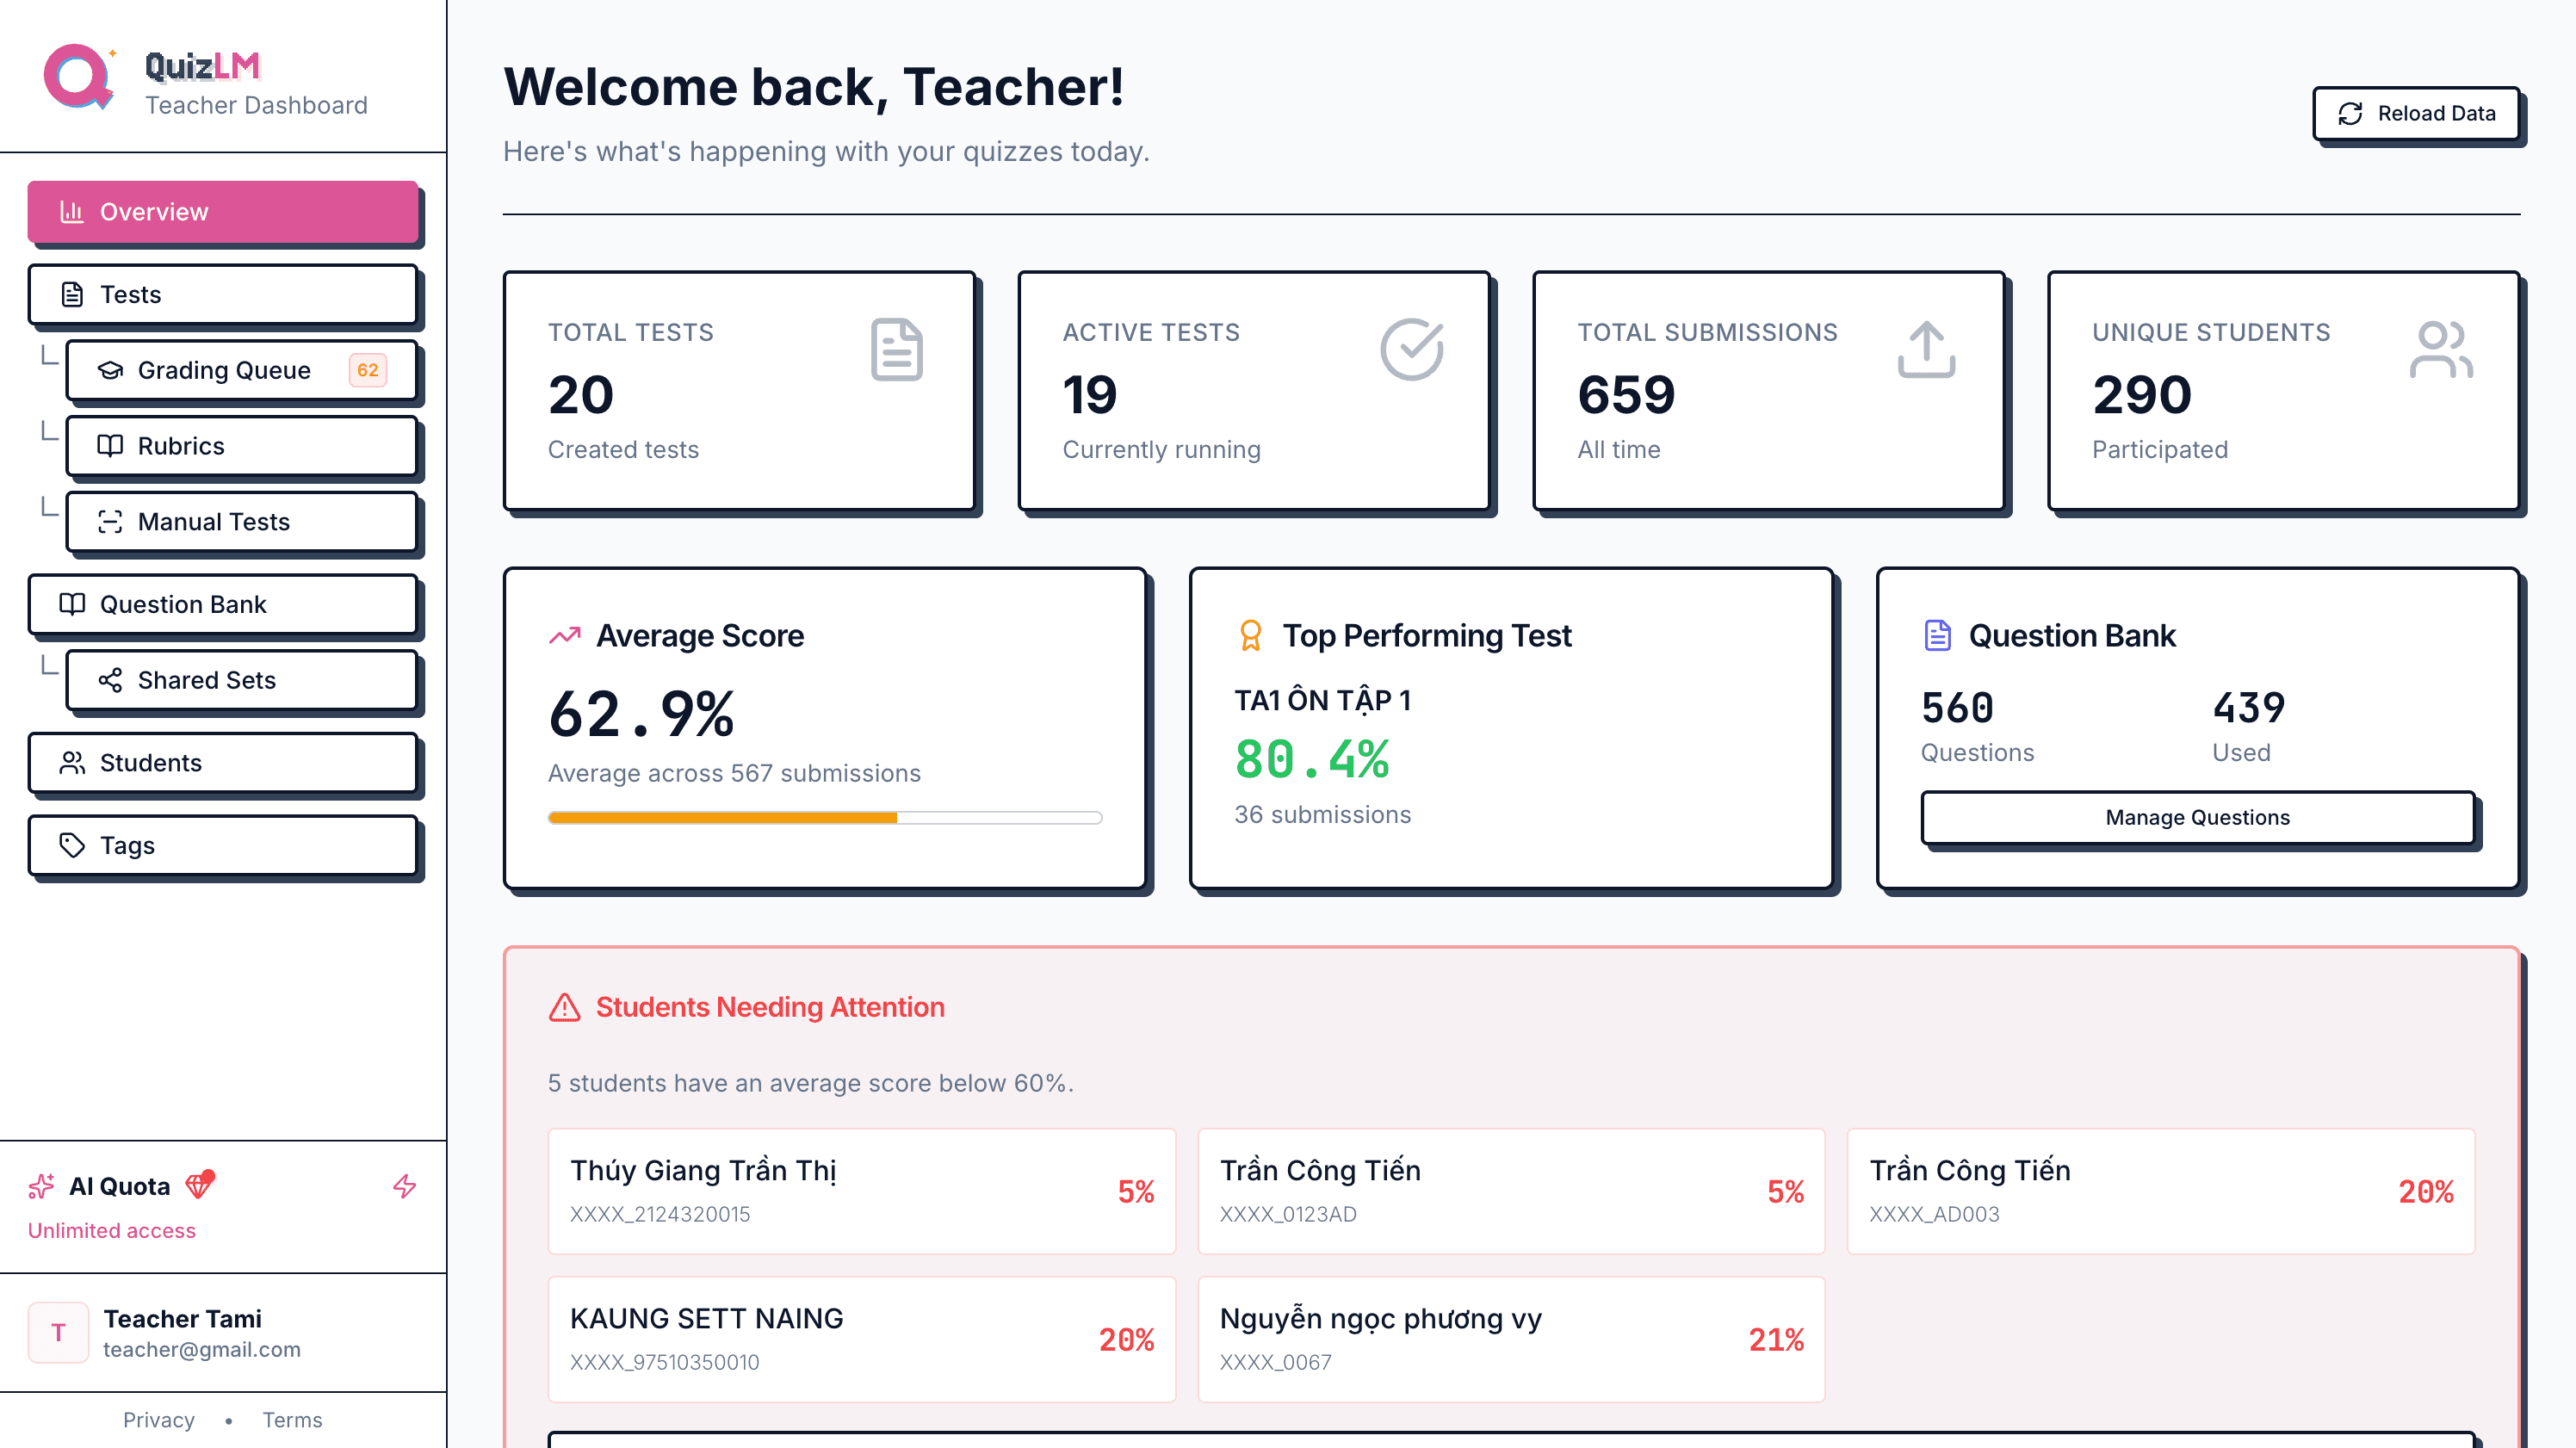Click the lightning bolt icon beside AI Quota
Screen dimensions: 2576x1448
click(x=404, y=1186)
